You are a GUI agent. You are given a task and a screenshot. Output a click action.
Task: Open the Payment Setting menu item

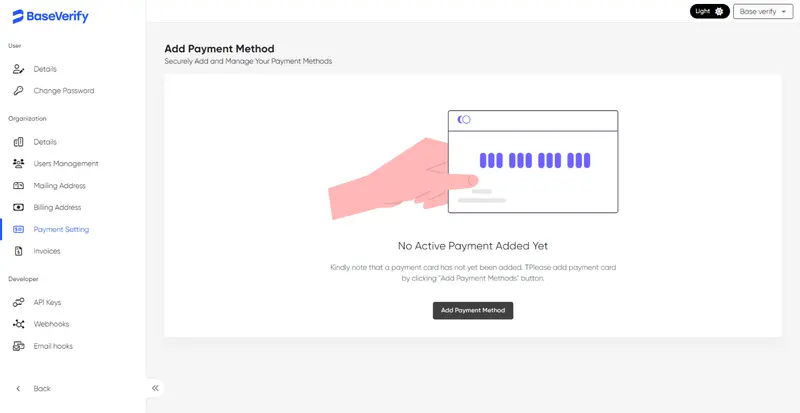(x=61, y=229)
